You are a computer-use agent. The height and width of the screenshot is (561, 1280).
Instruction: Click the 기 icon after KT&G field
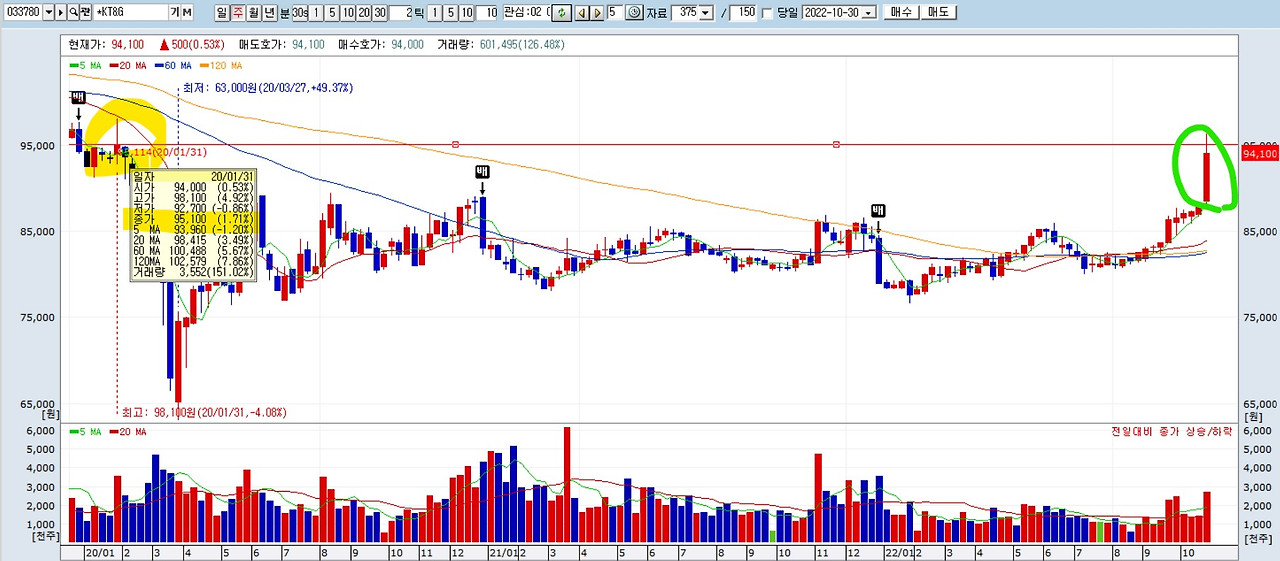coord(175,12)
